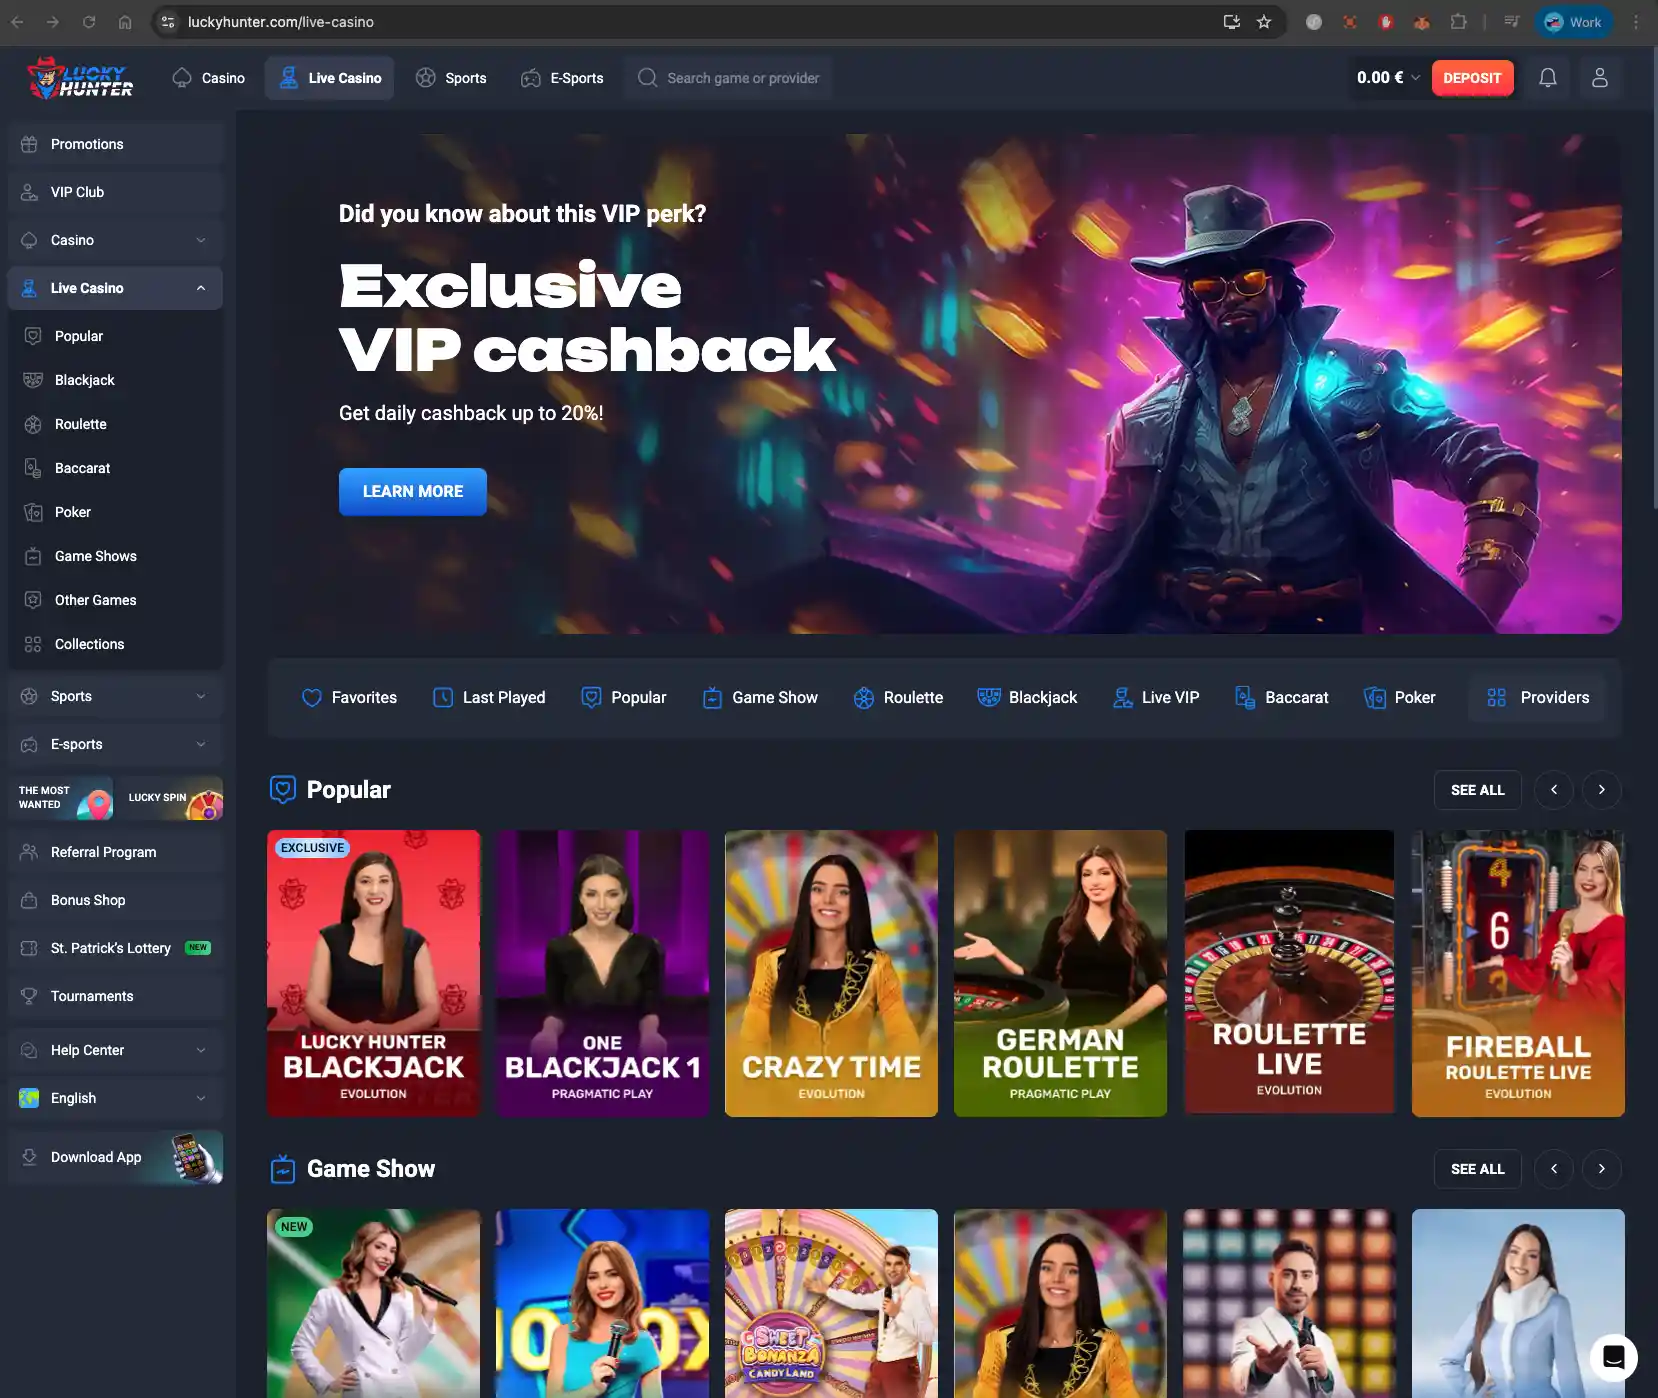
Task: Open the Lucky Spin wheel tile
Action: pos(170,798)
